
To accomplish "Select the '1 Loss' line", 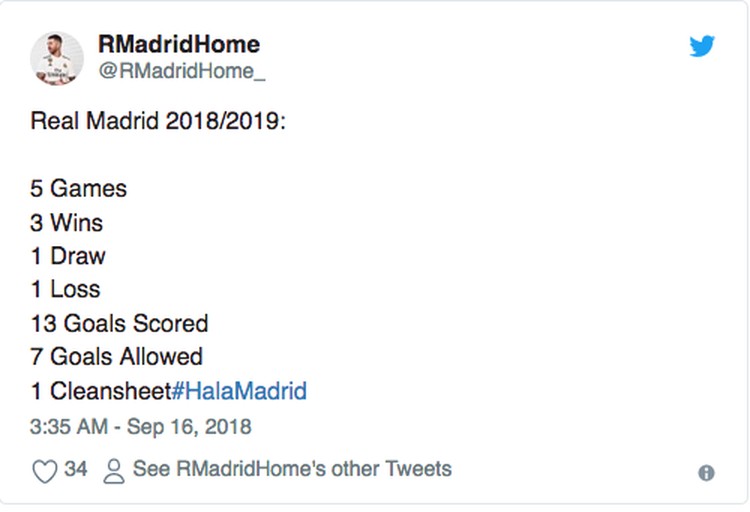I will click(x=66, y=289).
